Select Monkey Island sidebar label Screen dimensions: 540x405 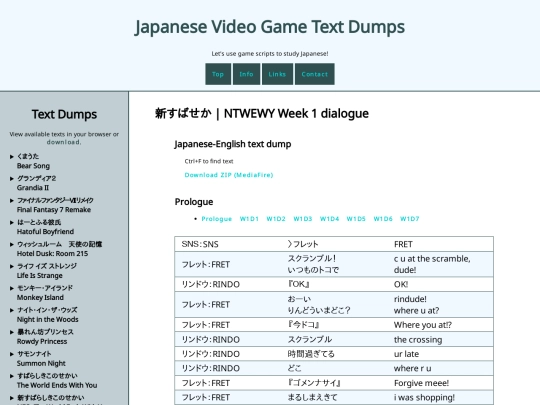point(40,298)
